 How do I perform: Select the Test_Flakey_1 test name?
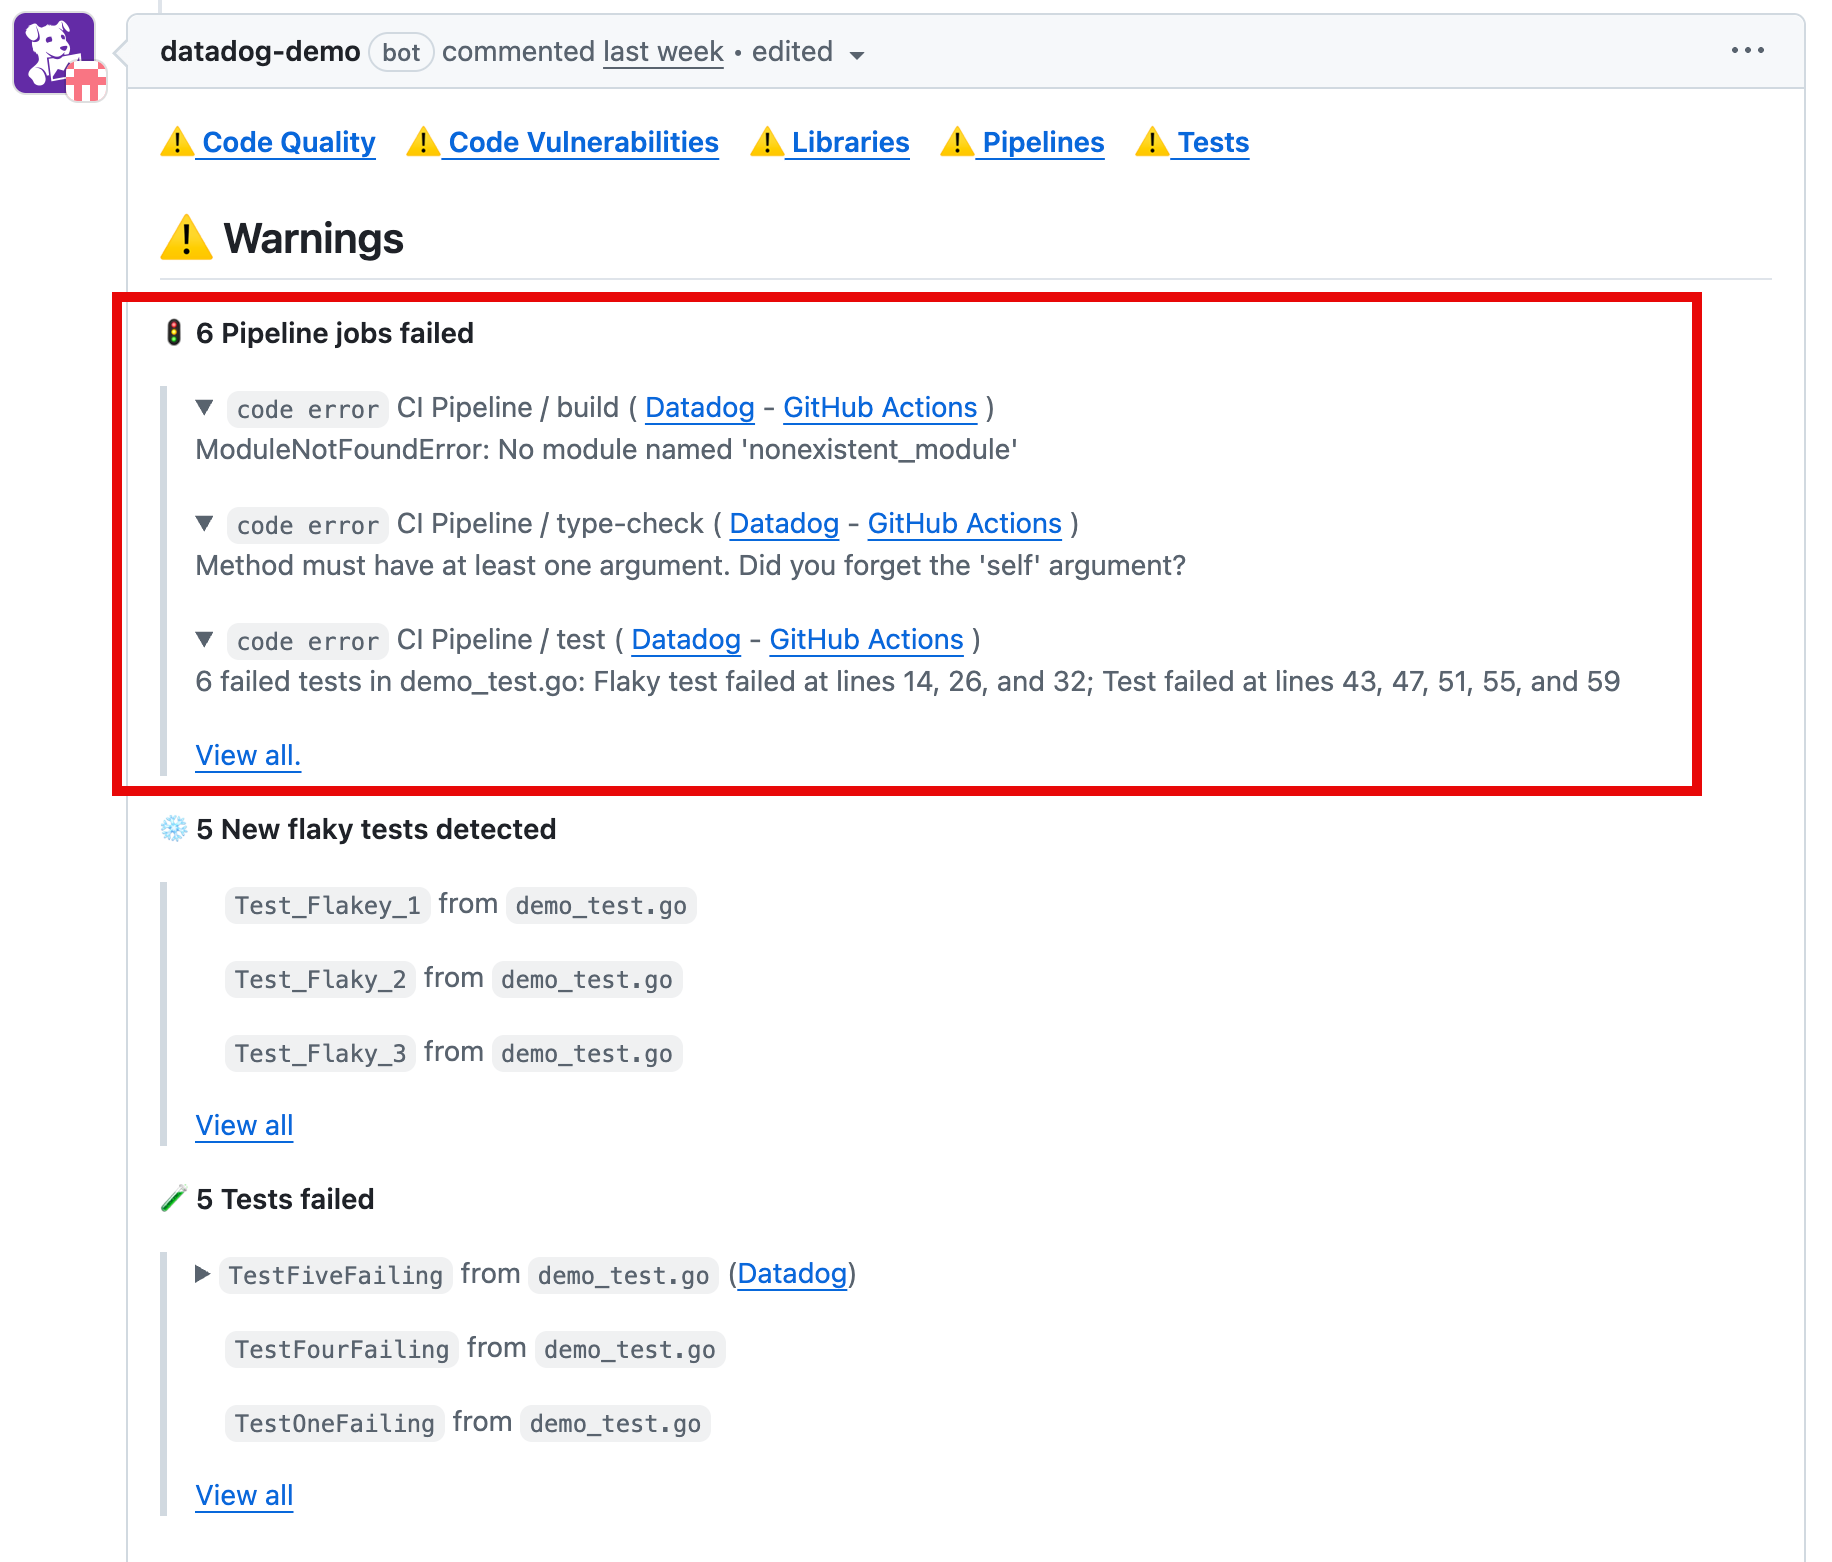pos(328,905)
